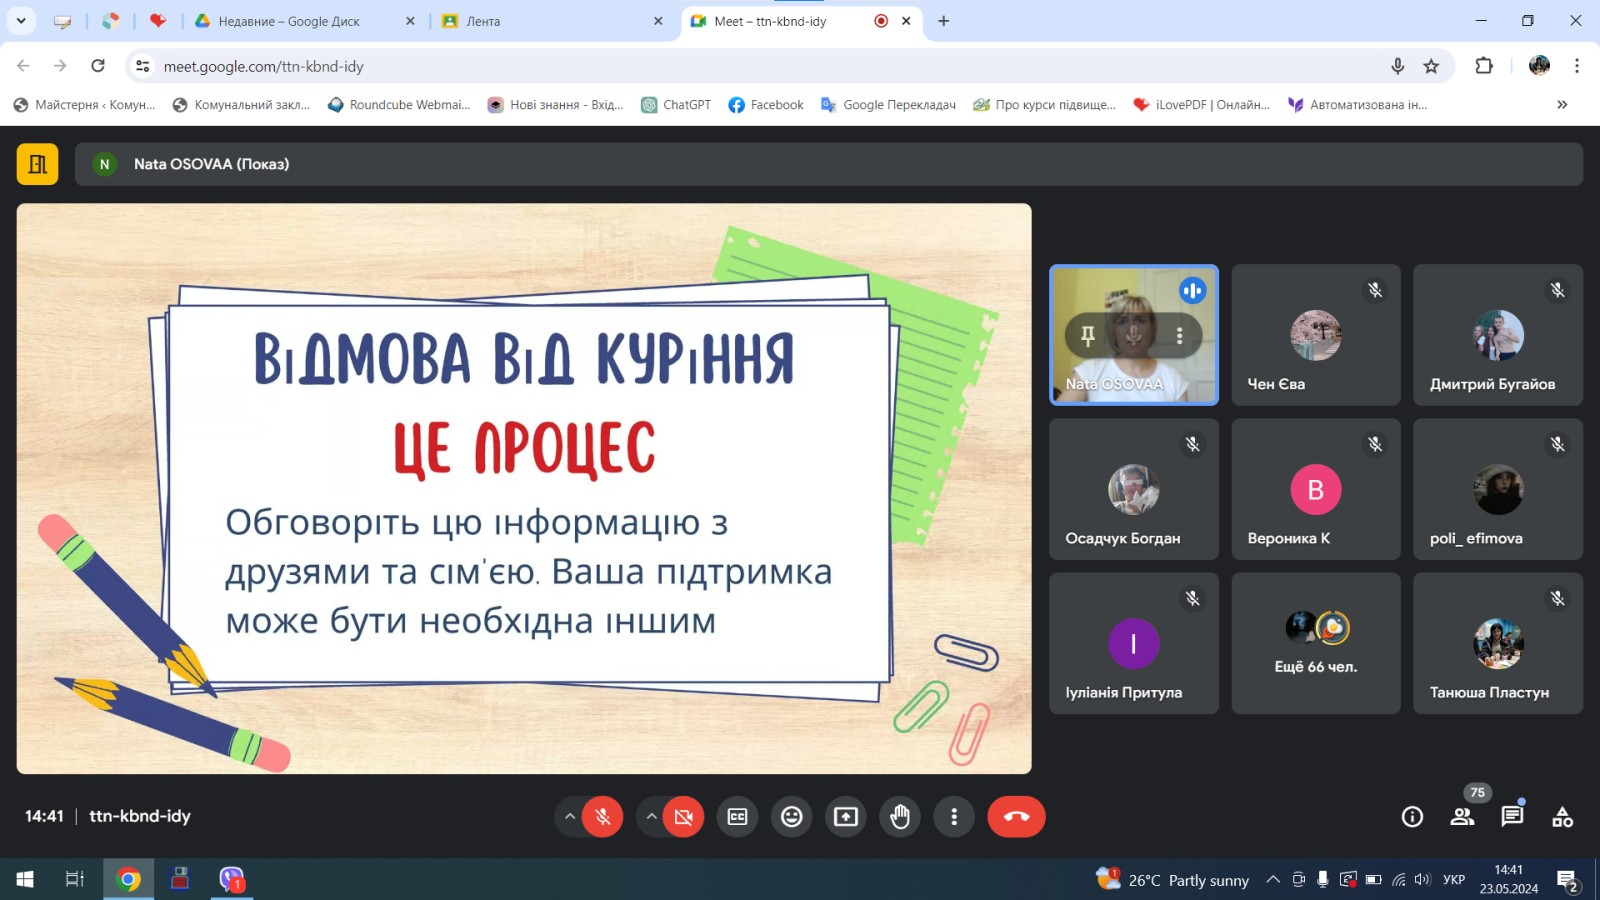Show hidden bookmarks with the chevron
1600x900 pixels.
(x=1562, y=104)
